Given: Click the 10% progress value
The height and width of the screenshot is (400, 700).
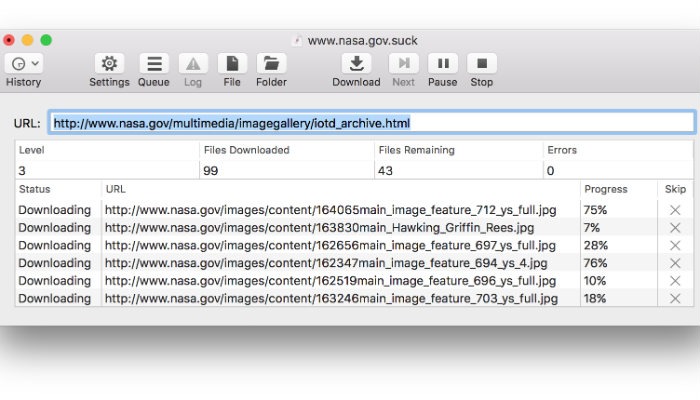Looking at the screenshot, I should pos(595,281).
